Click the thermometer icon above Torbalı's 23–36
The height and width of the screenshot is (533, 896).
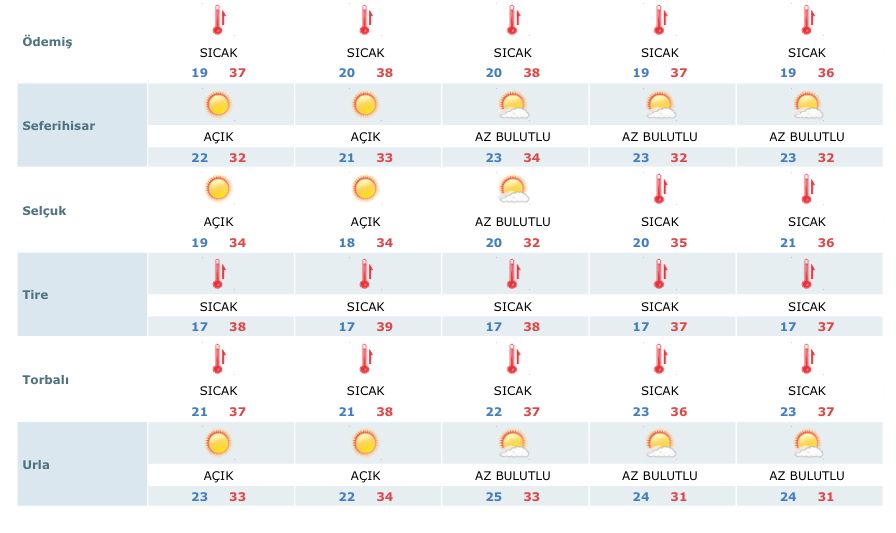(660, 358)
